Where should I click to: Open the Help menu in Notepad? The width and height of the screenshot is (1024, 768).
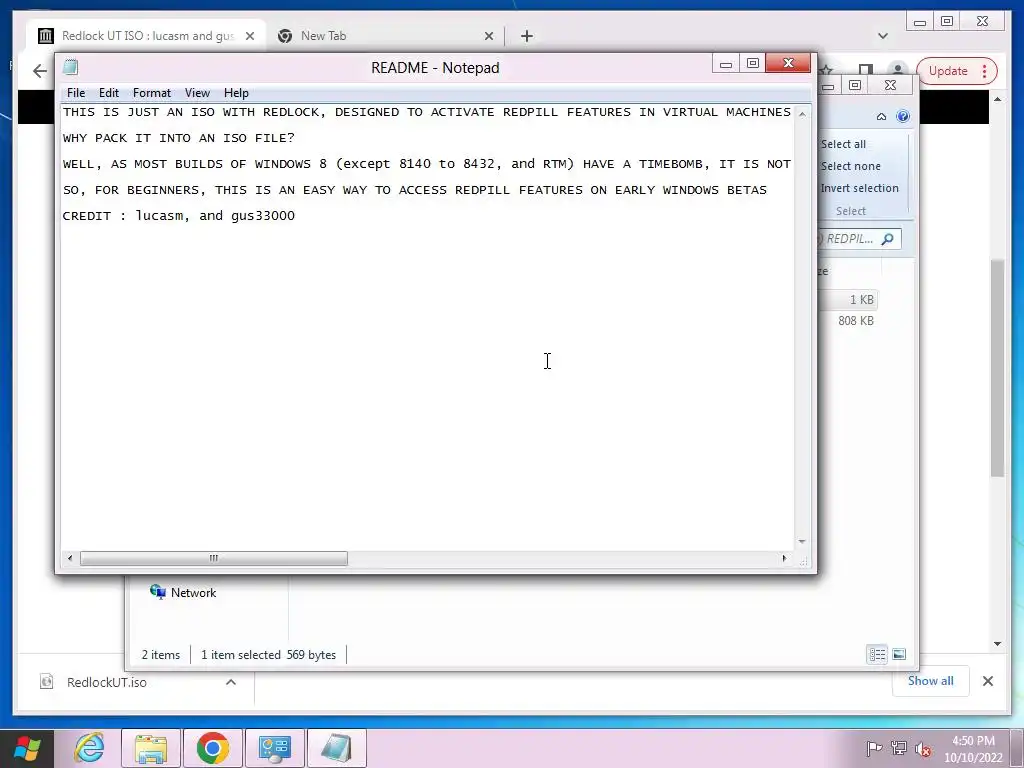[236, 93]
